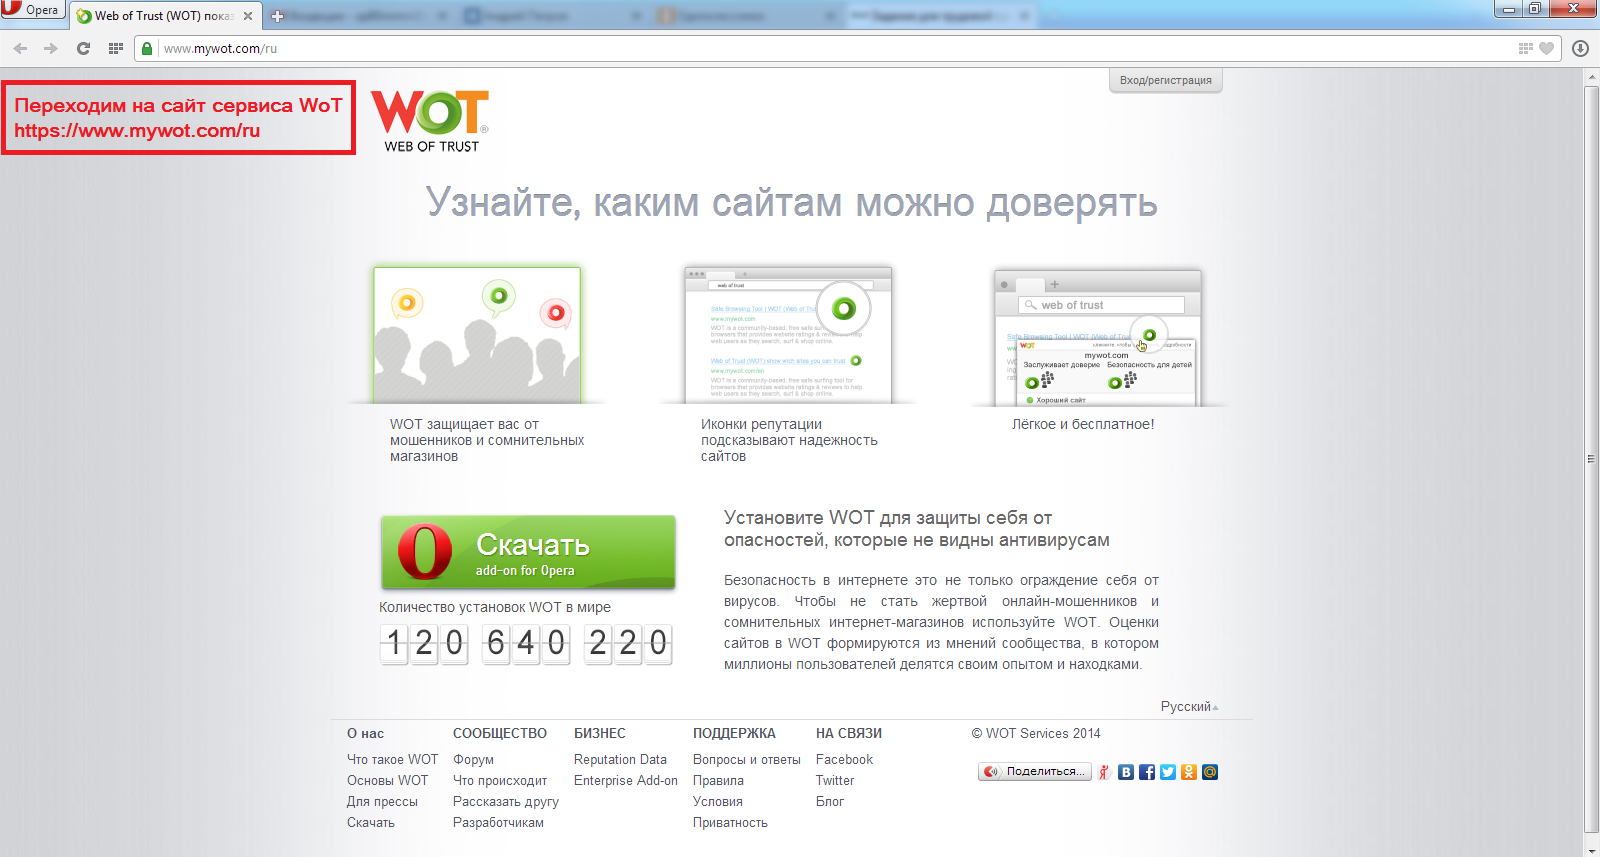Select the Web of Trust (WOT) tab
Viewport: 1600px width, 857px height.
click(x=165, y=16)
